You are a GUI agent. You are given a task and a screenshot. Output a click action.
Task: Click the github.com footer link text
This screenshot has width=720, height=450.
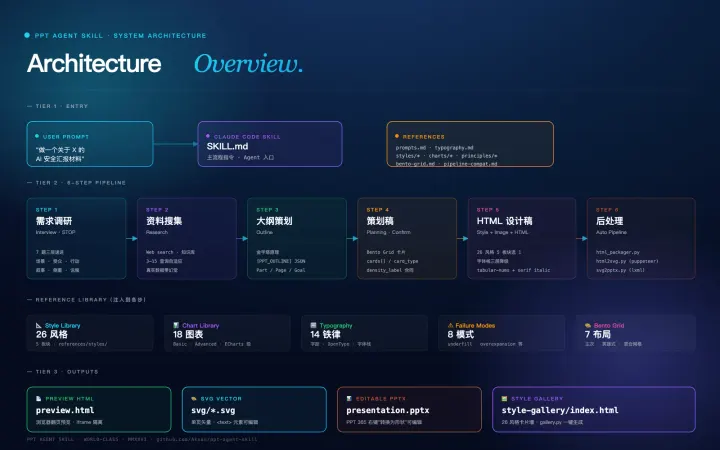207,439
